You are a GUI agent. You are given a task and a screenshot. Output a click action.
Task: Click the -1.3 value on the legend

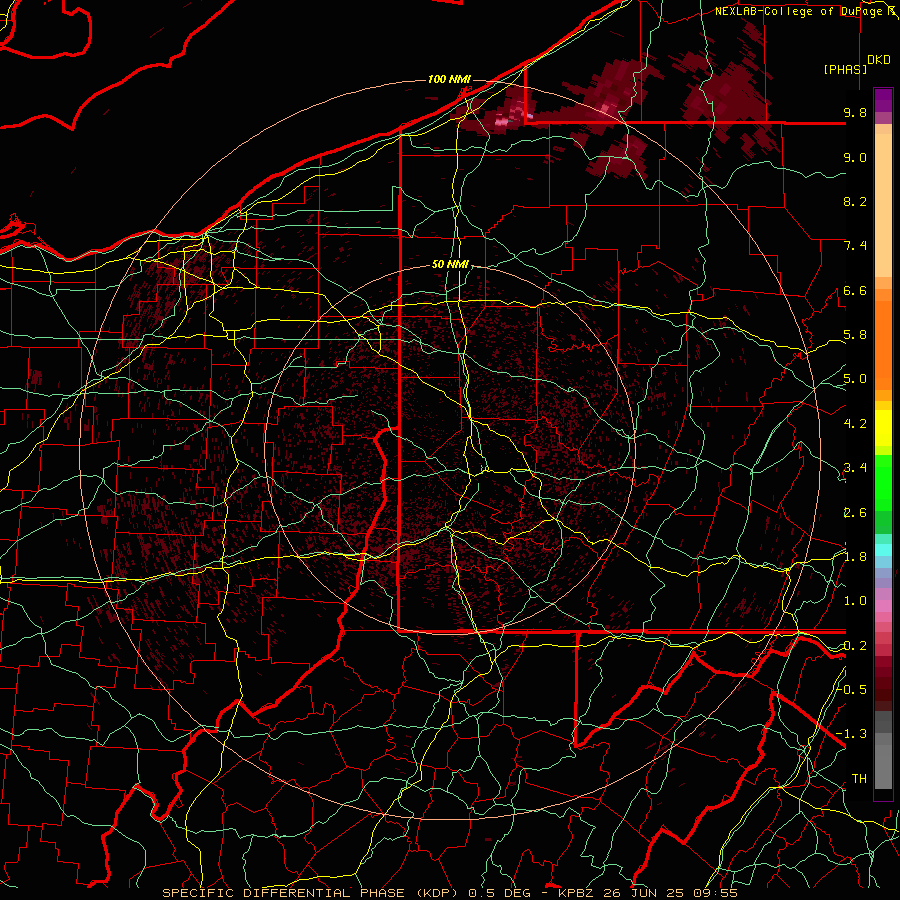pyautogui.click(x=852, y=734)
